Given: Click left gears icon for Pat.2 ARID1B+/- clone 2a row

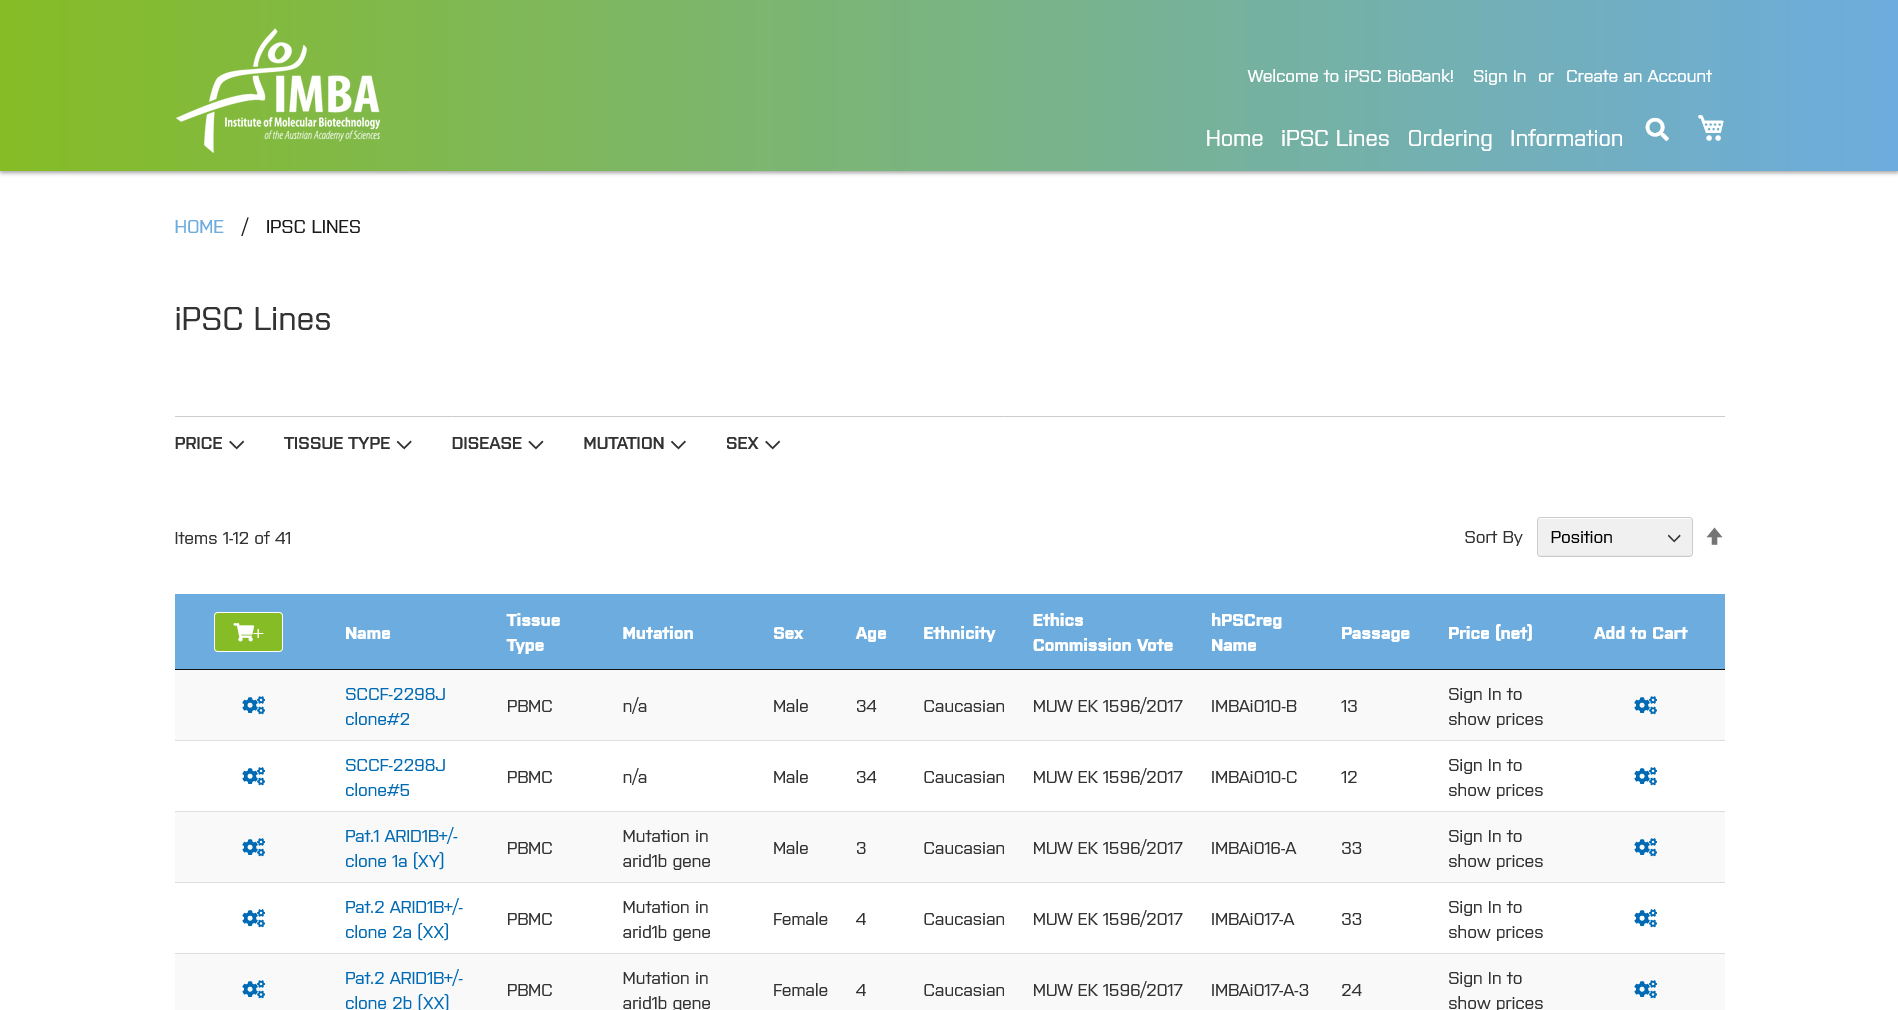Looking at the screenshot, I should (253, 919).
